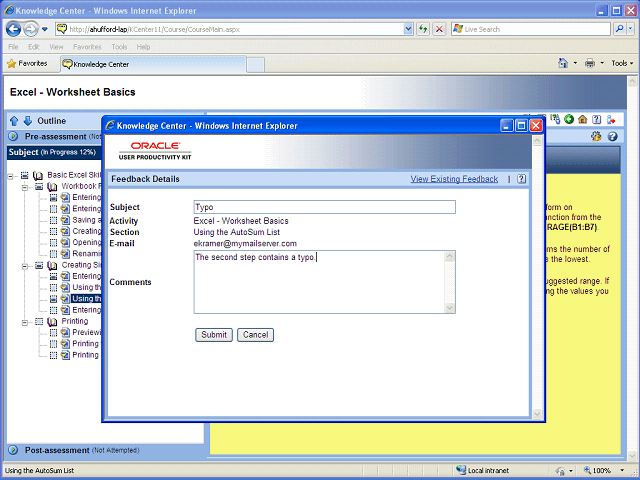Open the Tools menu in menu bar
This screenshot has height=480, width=640.
(119, 47)
